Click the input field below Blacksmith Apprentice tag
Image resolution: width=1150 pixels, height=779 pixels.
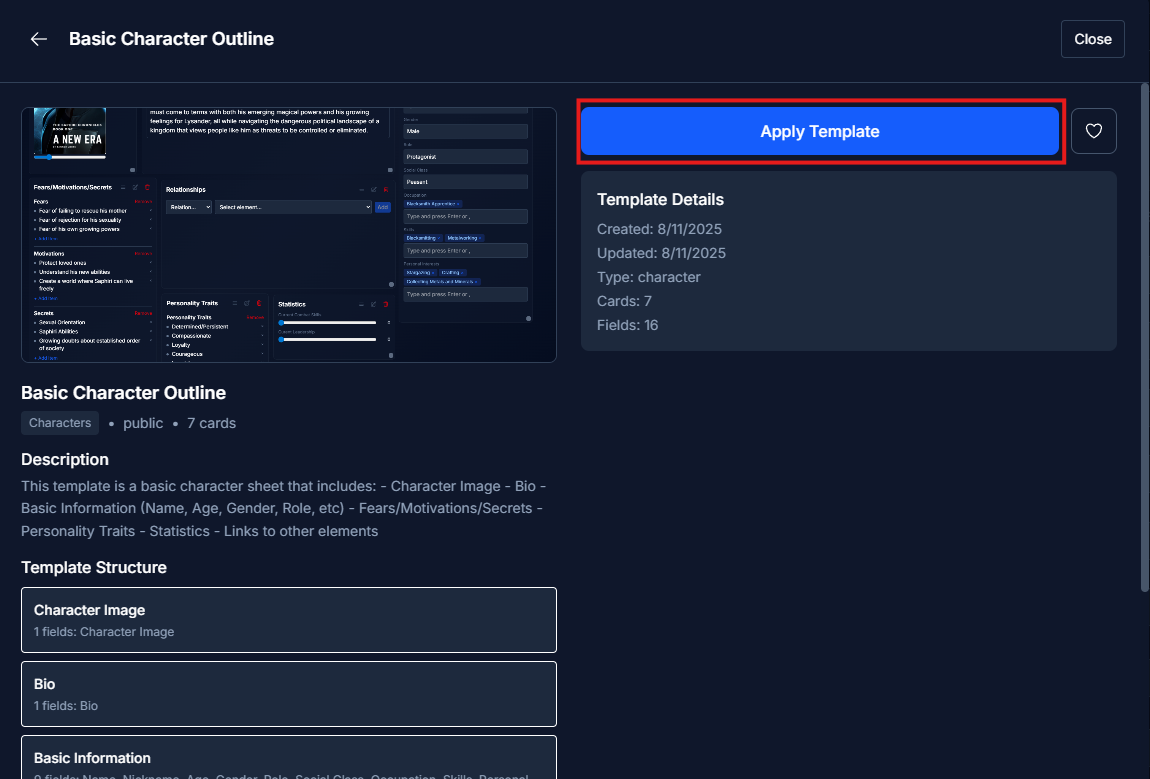465,216
